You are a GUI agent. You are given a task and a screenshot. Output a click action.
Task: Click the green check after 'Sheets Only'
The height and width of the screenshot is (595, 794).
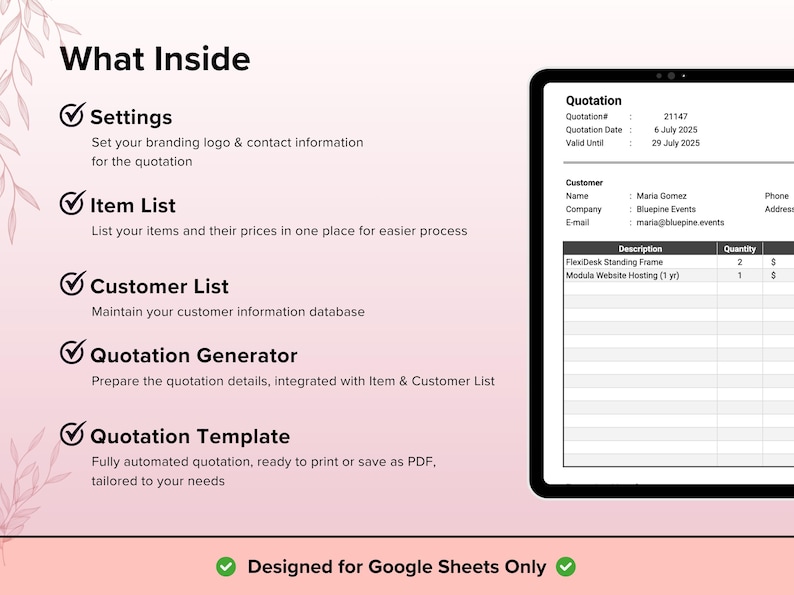(566, 567)
